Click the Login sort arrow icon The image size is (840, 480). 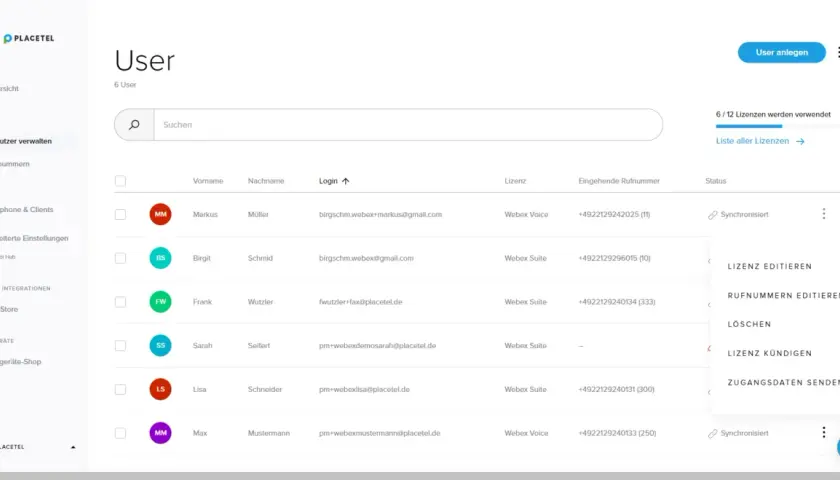[x=346, y=181]
